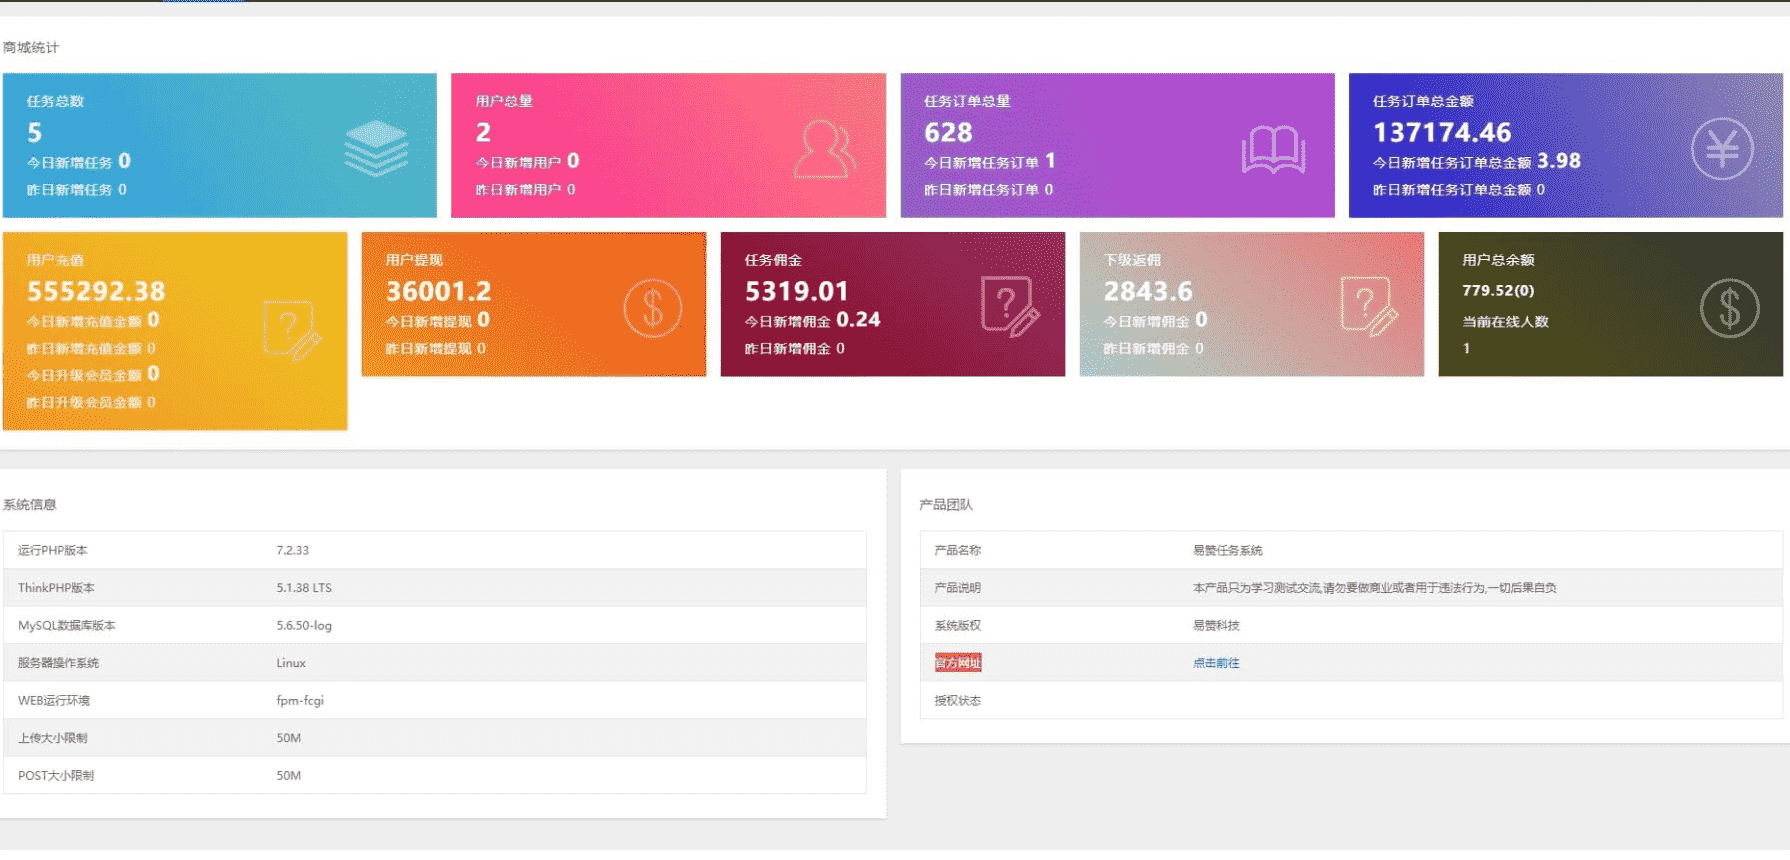Click the open book icon in 任务订单总量 card
This screenshot has width=1790, height=860.
coord(1273,149)
